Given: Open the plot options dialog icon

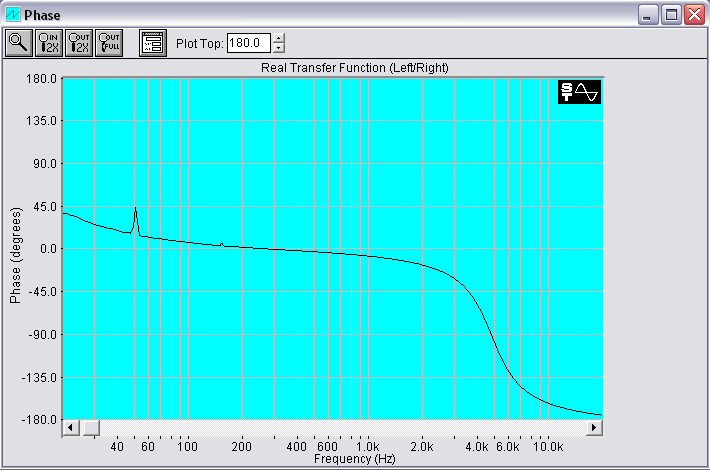Looking at the screenshot, I should coord(153,43).
